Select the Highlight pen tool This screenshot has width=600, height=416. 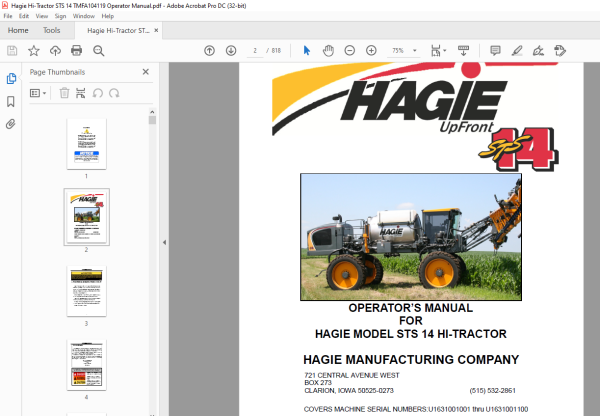(517, 51)
